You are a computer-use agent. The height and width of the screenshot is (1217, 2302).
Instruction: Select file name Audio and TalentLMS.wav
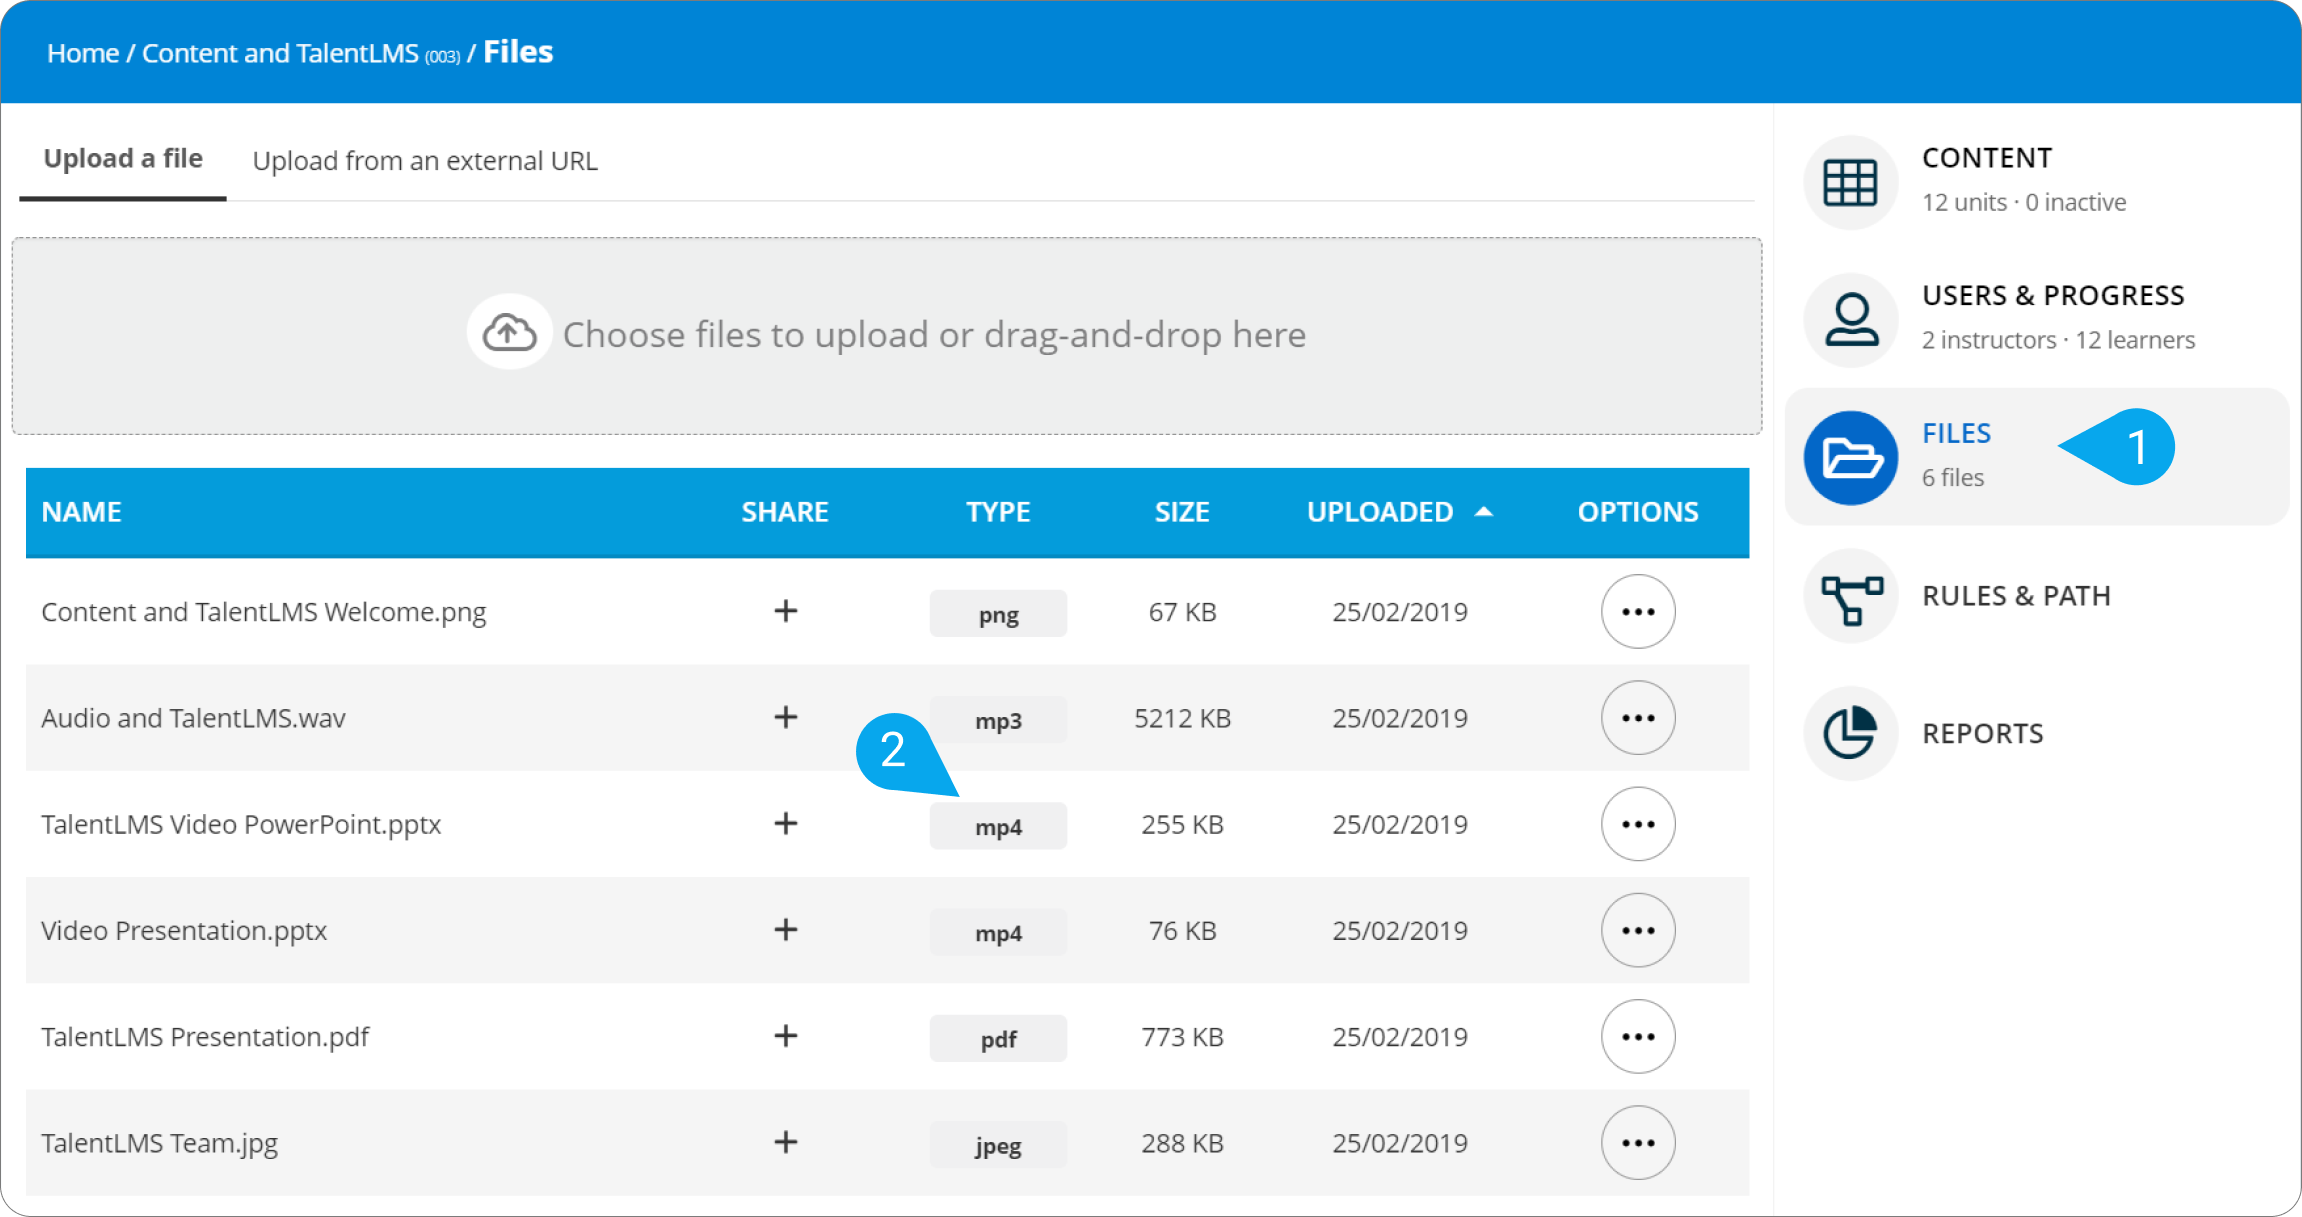(x=193, y=718)
